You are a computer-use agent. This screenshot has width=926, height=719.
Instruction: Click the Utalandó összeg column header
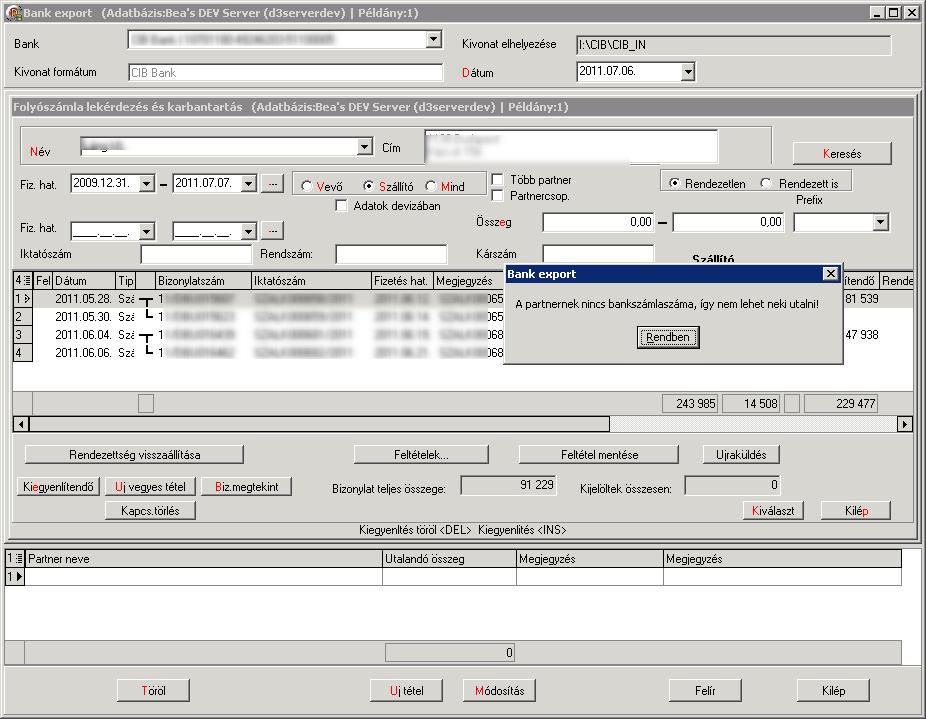(449, 559)
